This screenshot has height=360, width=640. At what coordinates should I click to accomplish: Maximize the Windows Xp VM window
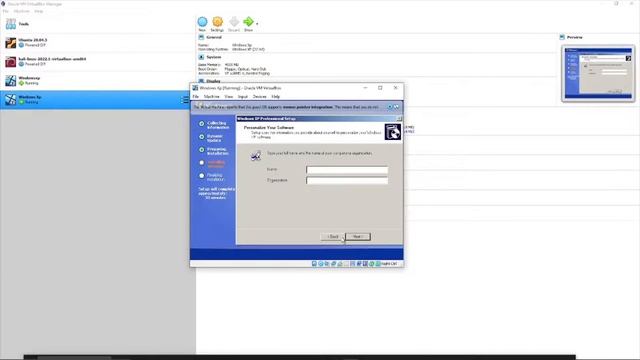pos(380,88)
